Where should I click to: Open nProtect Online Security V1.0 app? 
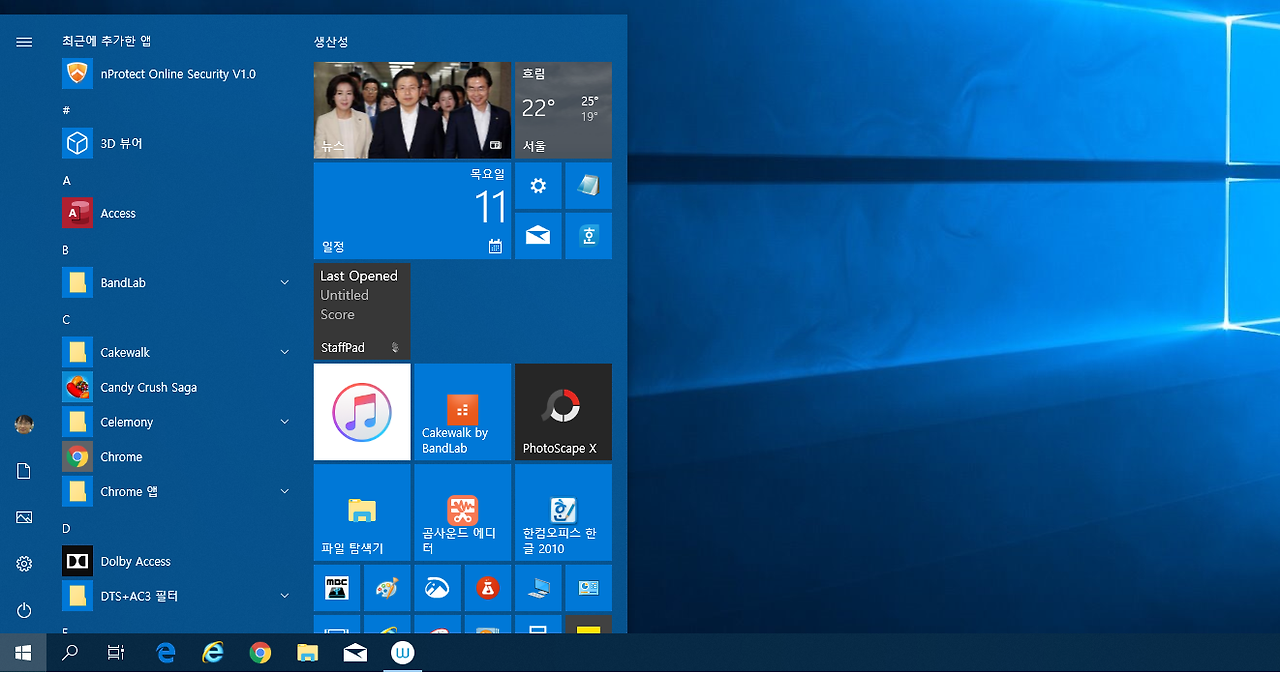pos(178,74)
